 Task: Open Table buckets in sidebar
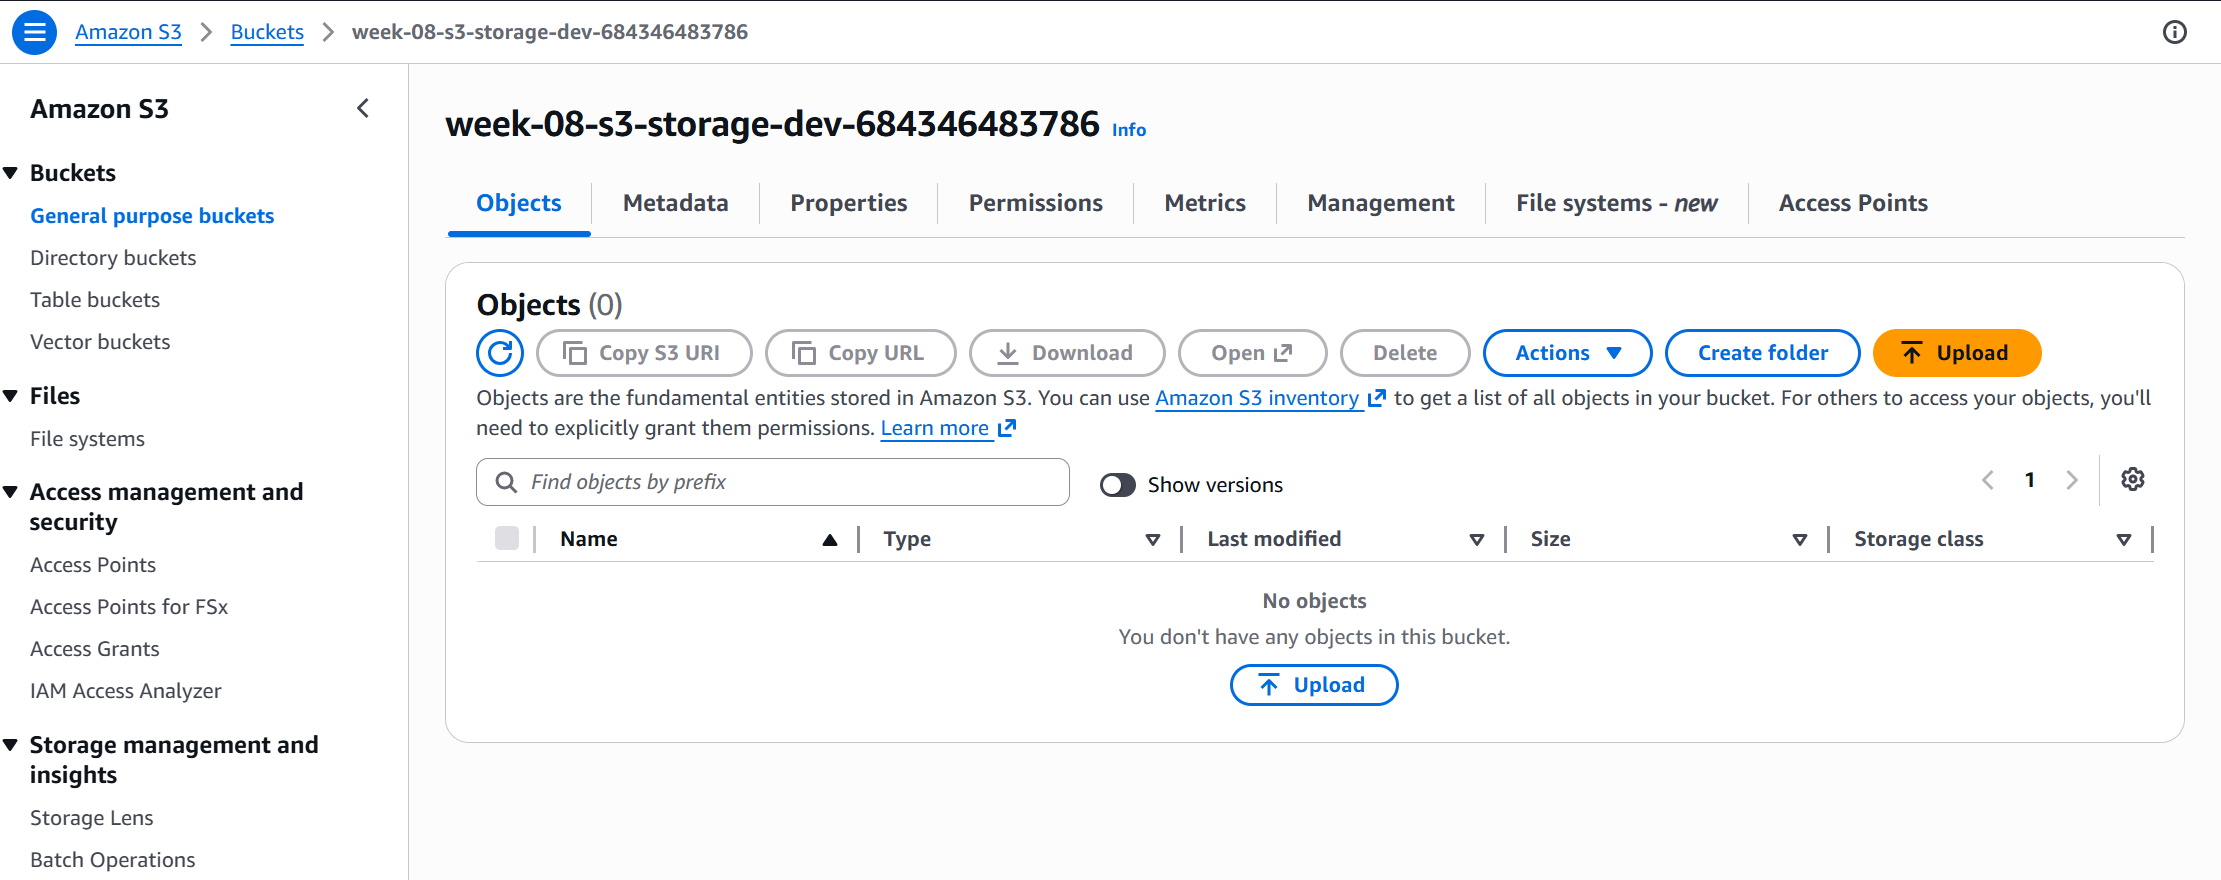[95, 300]
